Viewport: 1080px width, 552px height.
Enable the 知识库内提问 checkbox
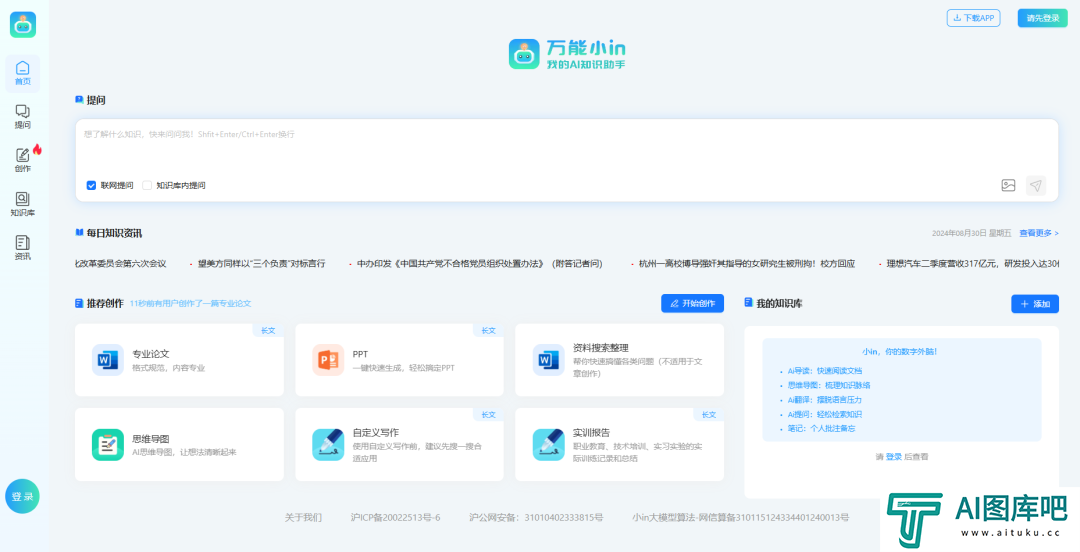coord(147,185)
